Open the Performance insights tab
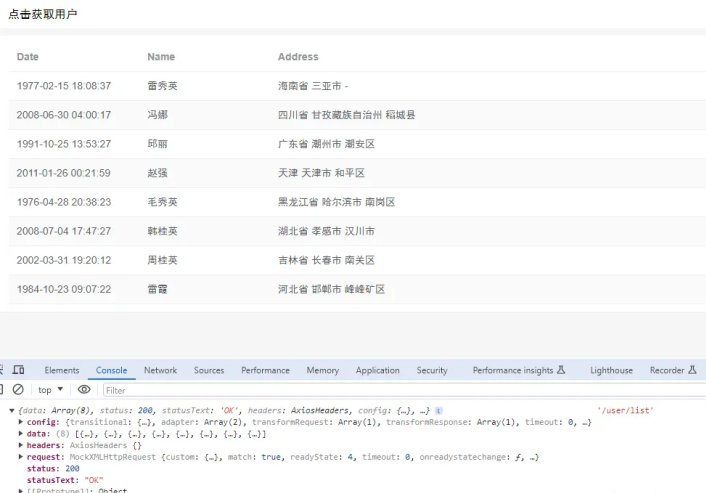Screen dimensions: 706x493 [519, 370]
